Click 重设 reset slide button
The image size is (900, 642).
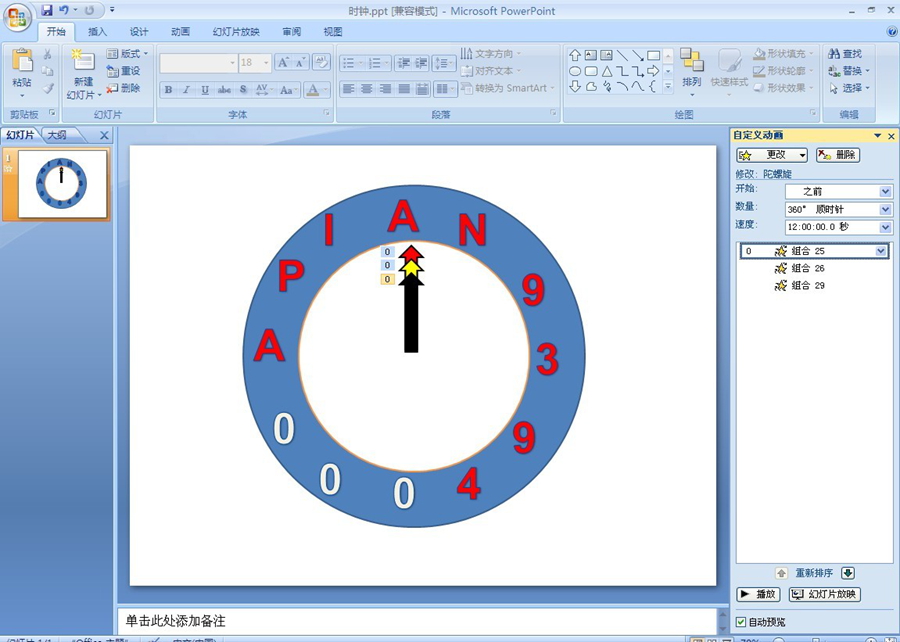point(123,71)
